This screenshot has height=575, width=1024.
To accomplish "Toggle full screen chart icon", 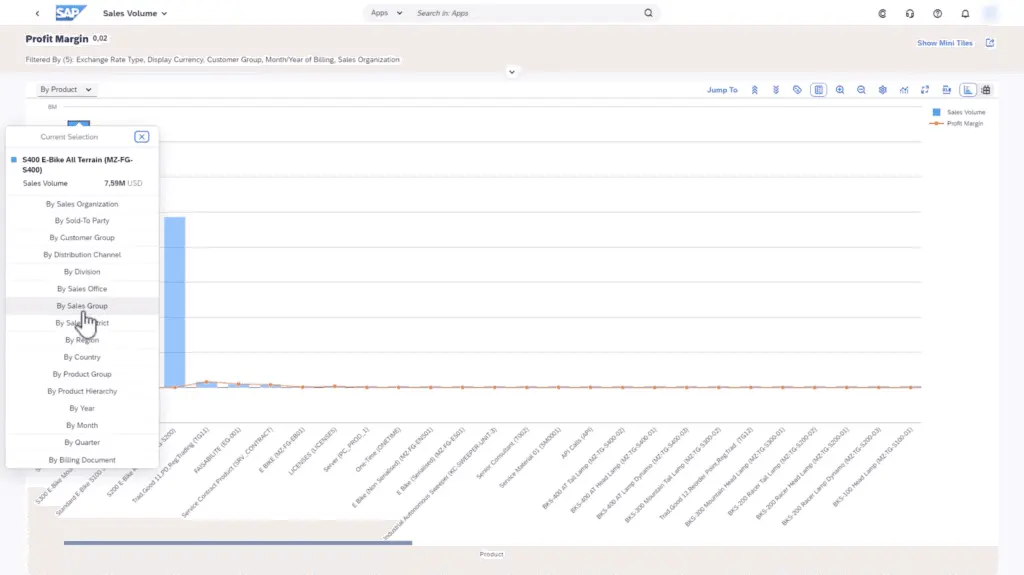I will 925,90.
